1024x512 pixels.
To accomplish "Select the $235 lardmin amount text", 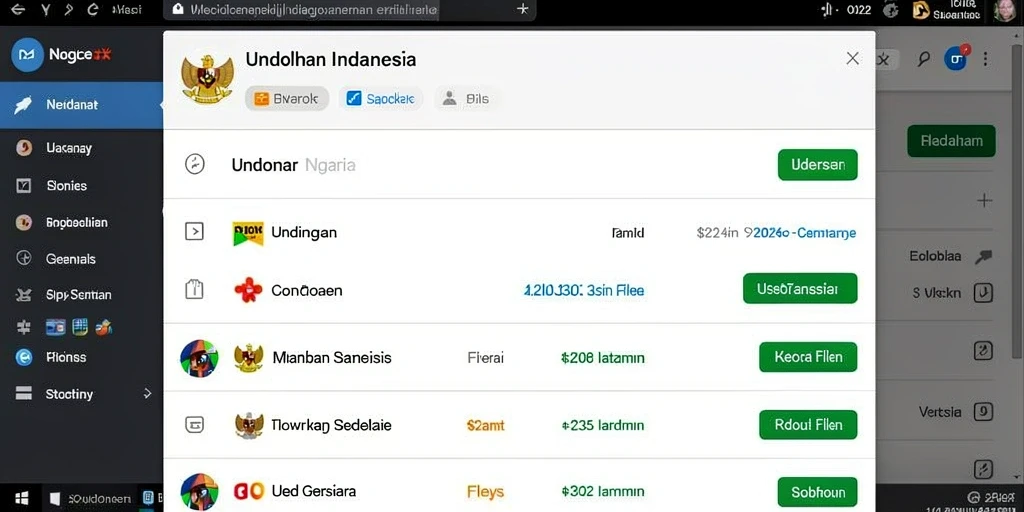I will 602,426.
